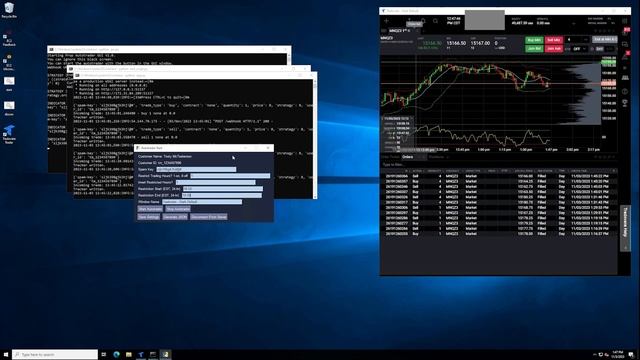Click the Join Bid green button
The image size is (640, 360).
pos(534,49)
